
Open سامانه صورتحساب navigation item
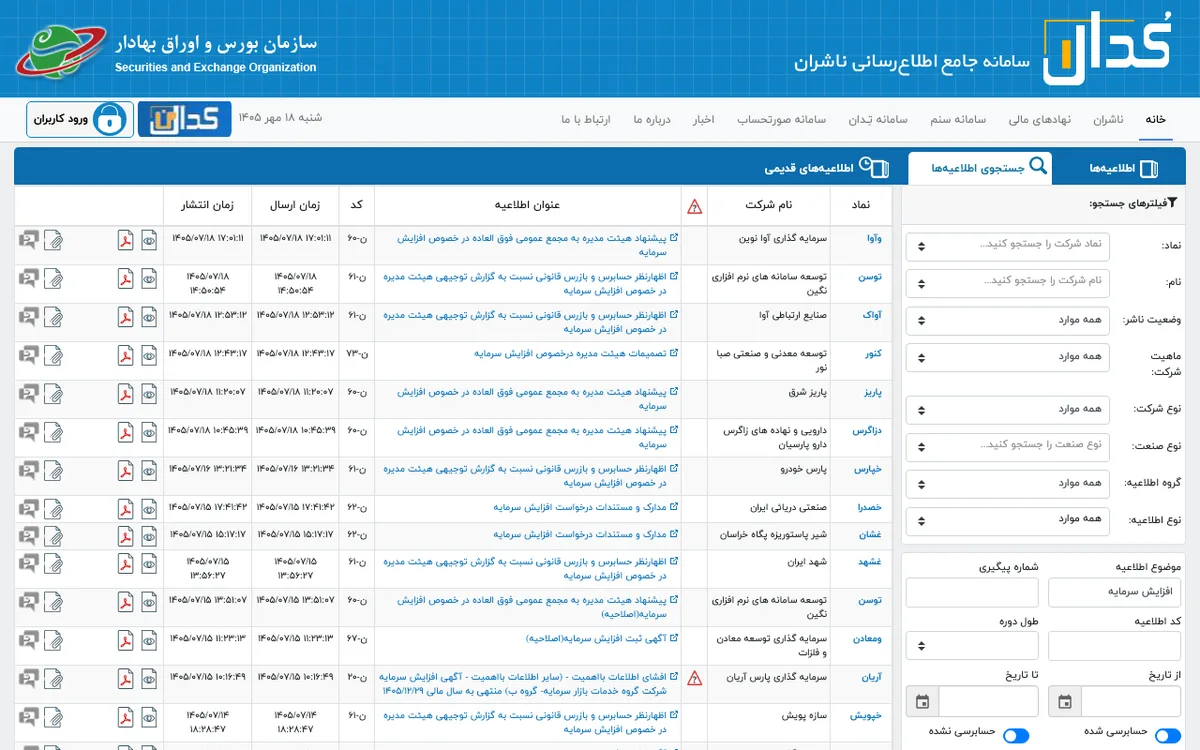point(782,120)
